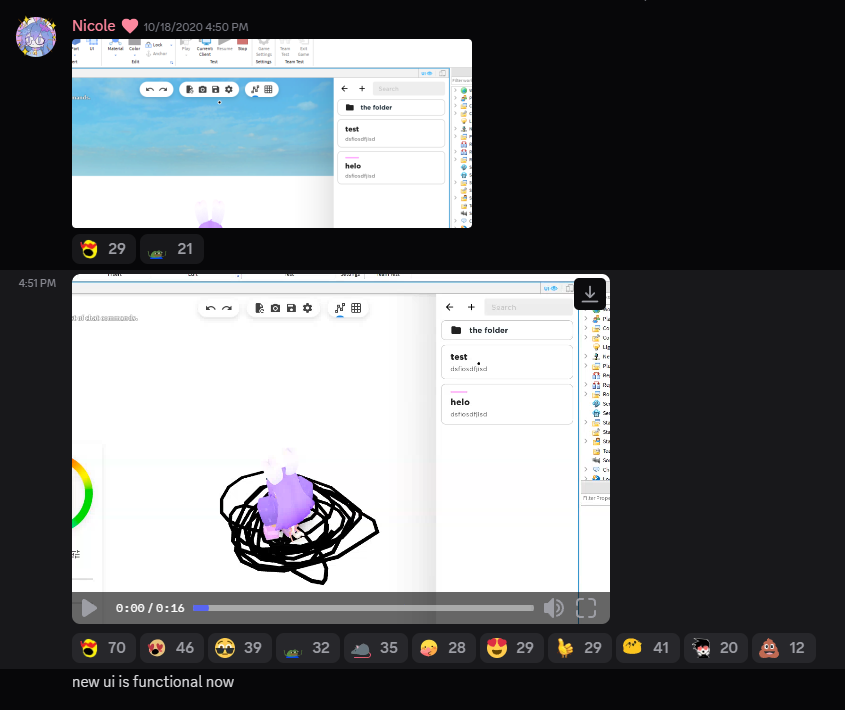Toggle the sunglasses emoji reaction with count 39
The image size is (845, 710).
239,648
